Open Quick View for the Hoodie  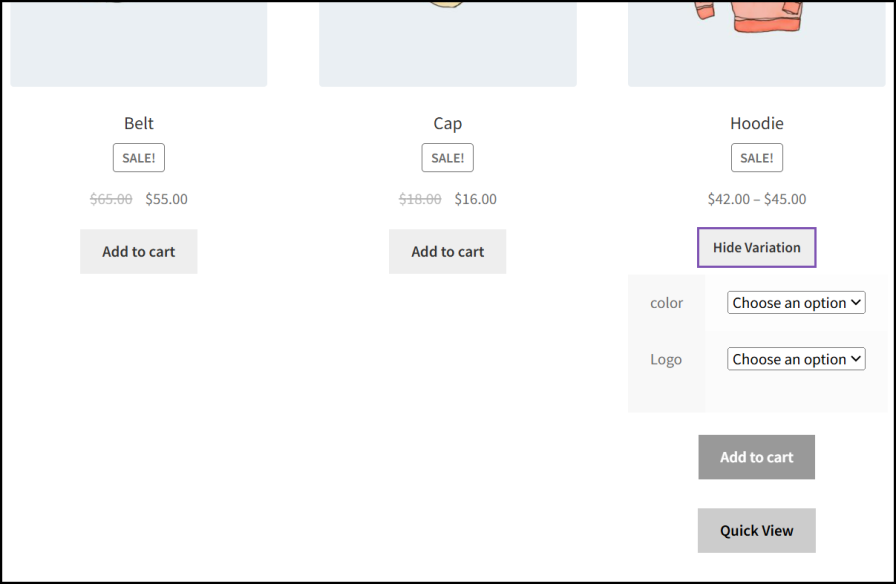pos(756,530)
